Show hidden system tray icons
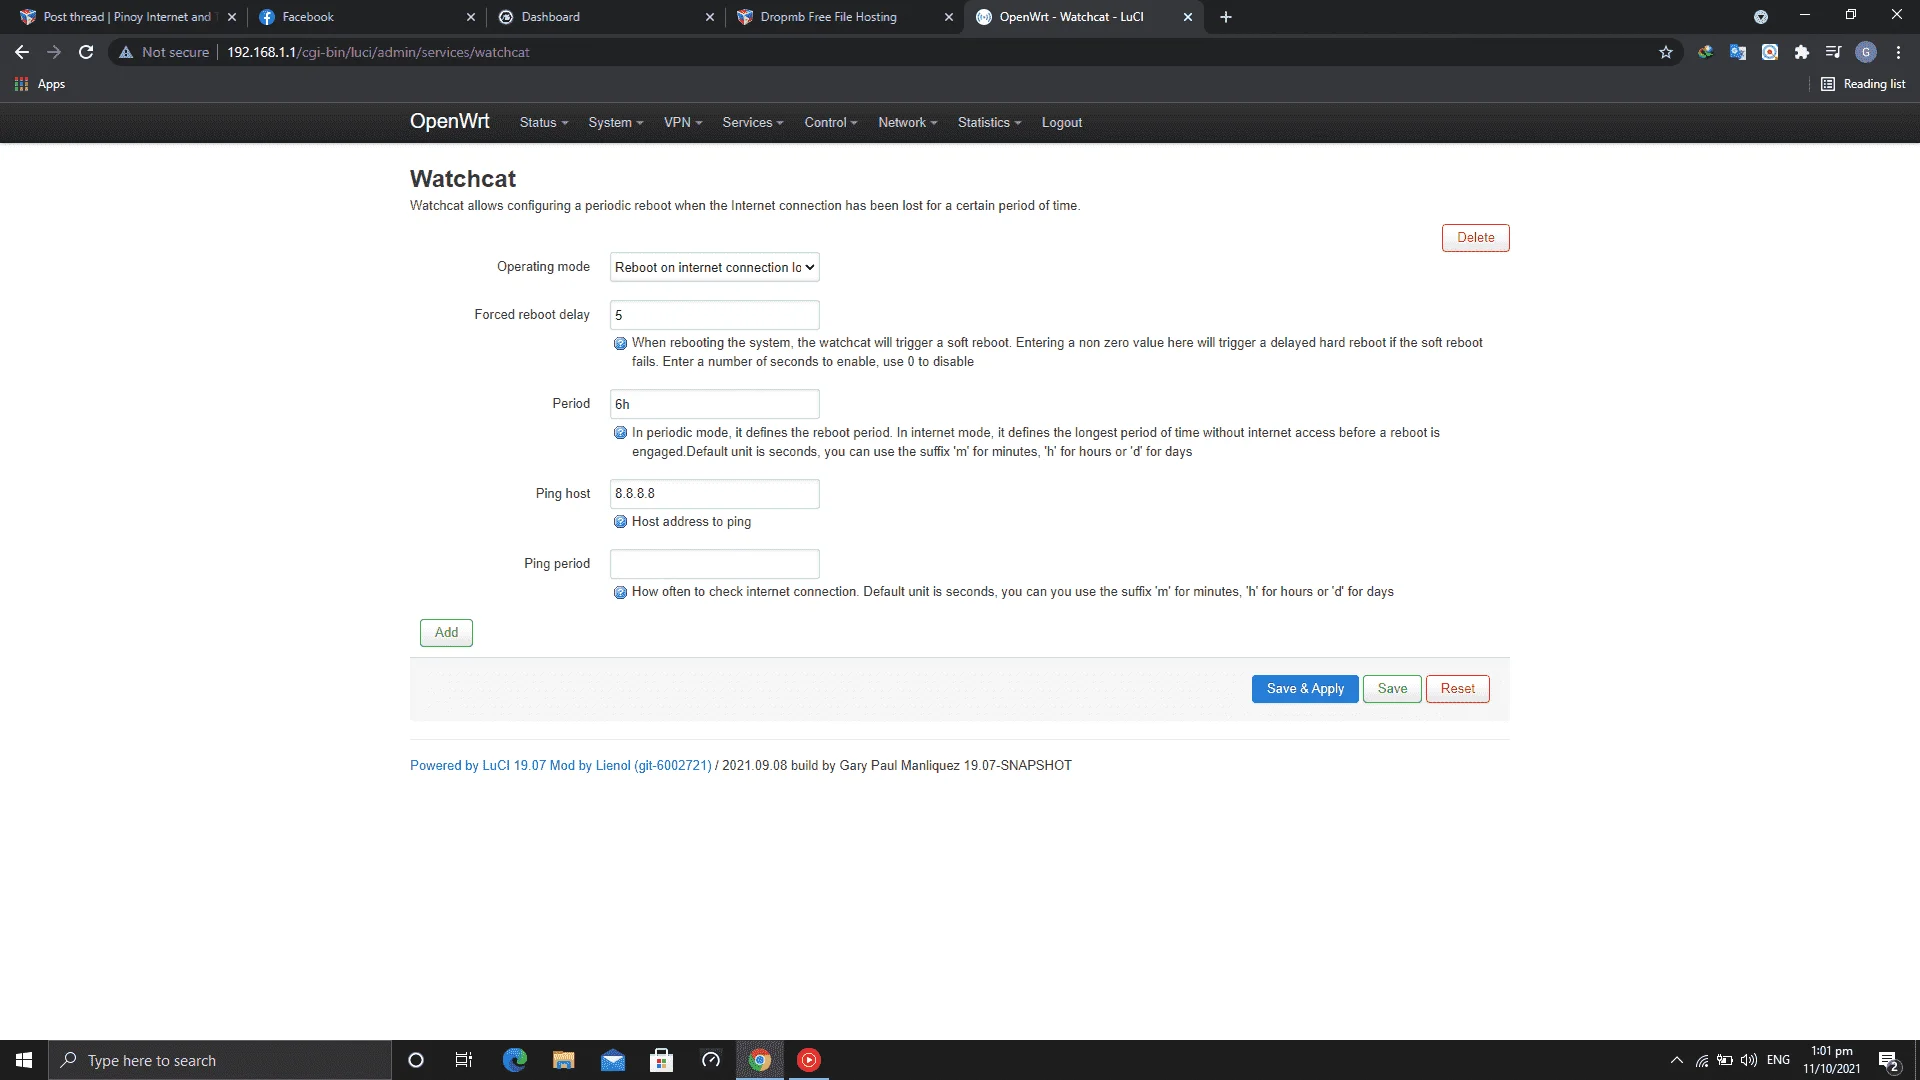The image size is (1920, 1080). [1677, 1060]
